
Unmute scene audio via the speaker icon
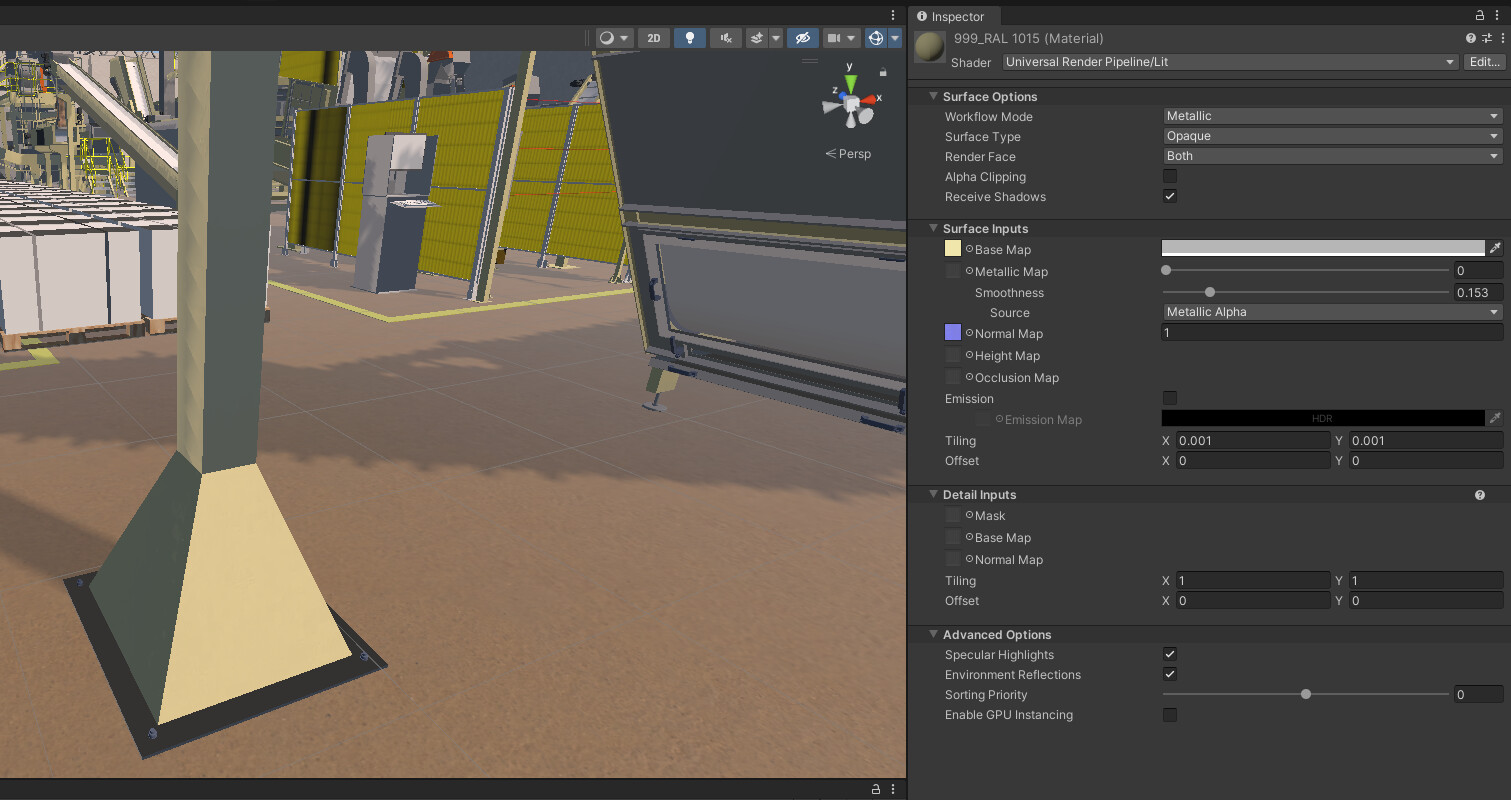pyautogui.click(x=725, y=38)
